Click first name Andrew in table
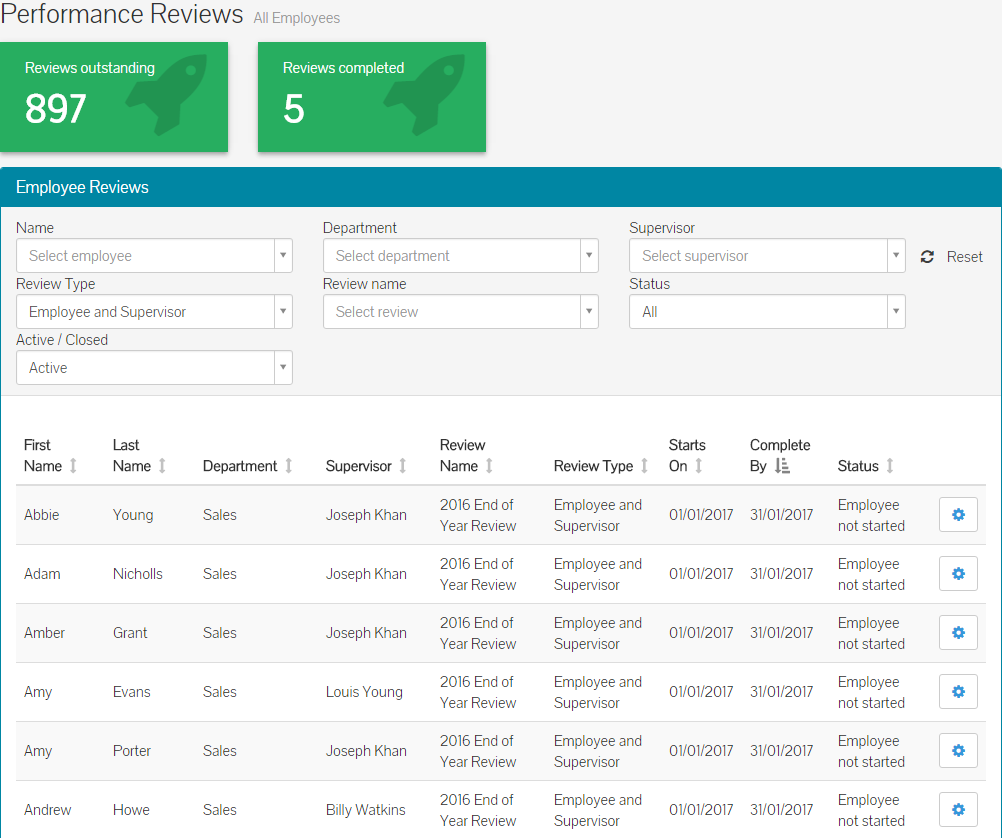Viewport: 1002px width, 838px height. [x=47, y=809]
